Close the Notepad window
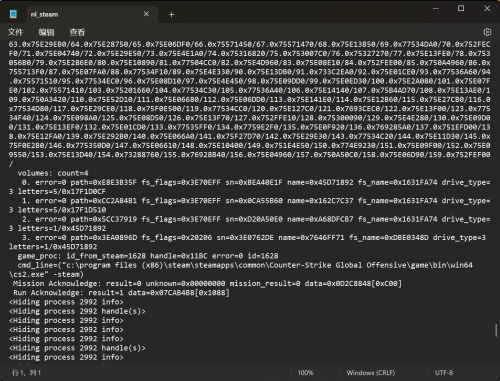The height and width of the screenshot is (381, 500). point(487,8)
